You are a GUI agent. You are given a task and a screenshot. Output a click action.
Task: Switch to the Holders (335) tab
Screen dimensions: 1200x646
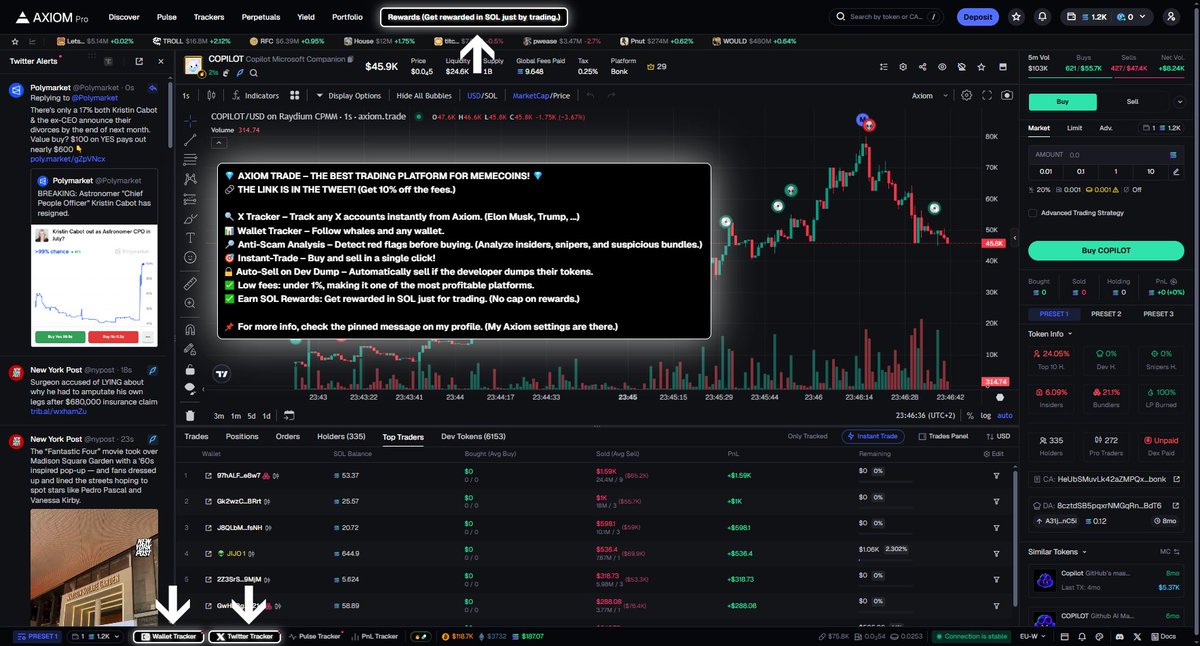coord(341,436)
